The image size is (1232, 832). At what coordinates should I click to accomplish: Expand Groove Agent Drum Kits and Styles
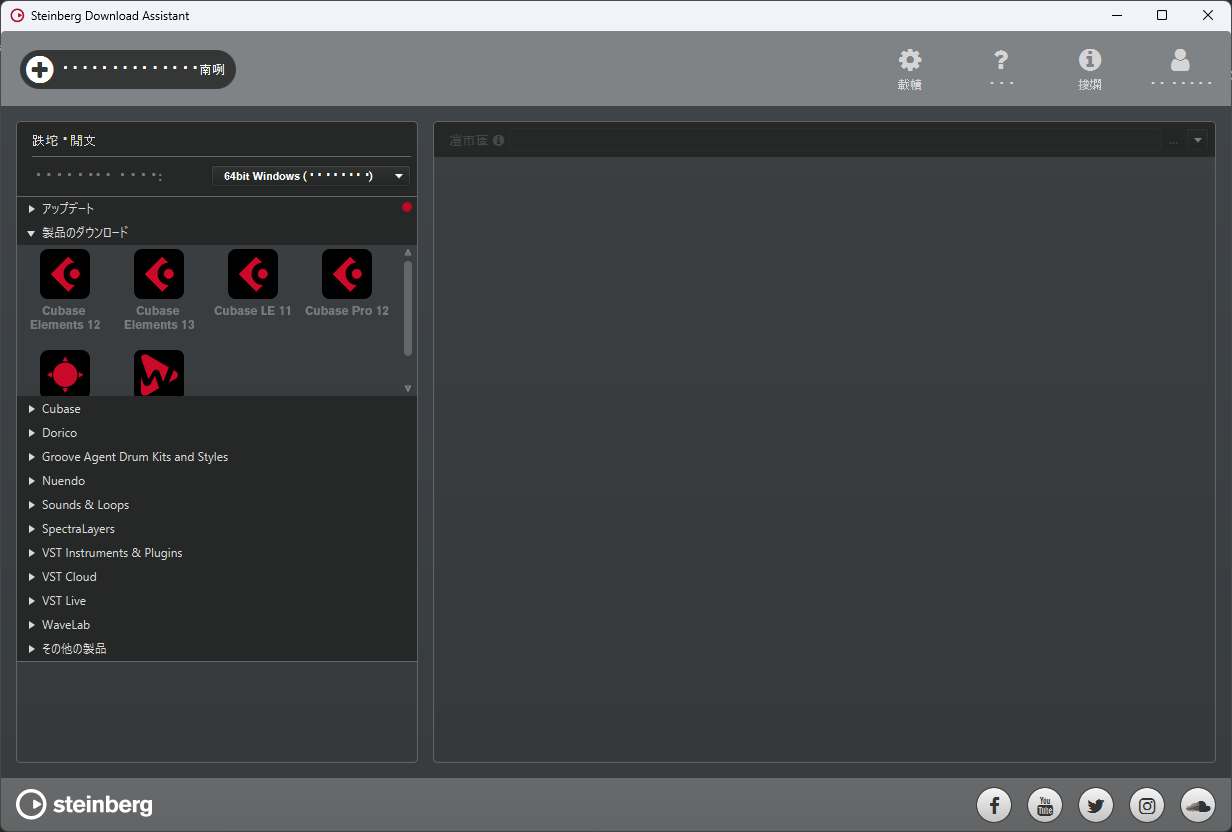217,457
